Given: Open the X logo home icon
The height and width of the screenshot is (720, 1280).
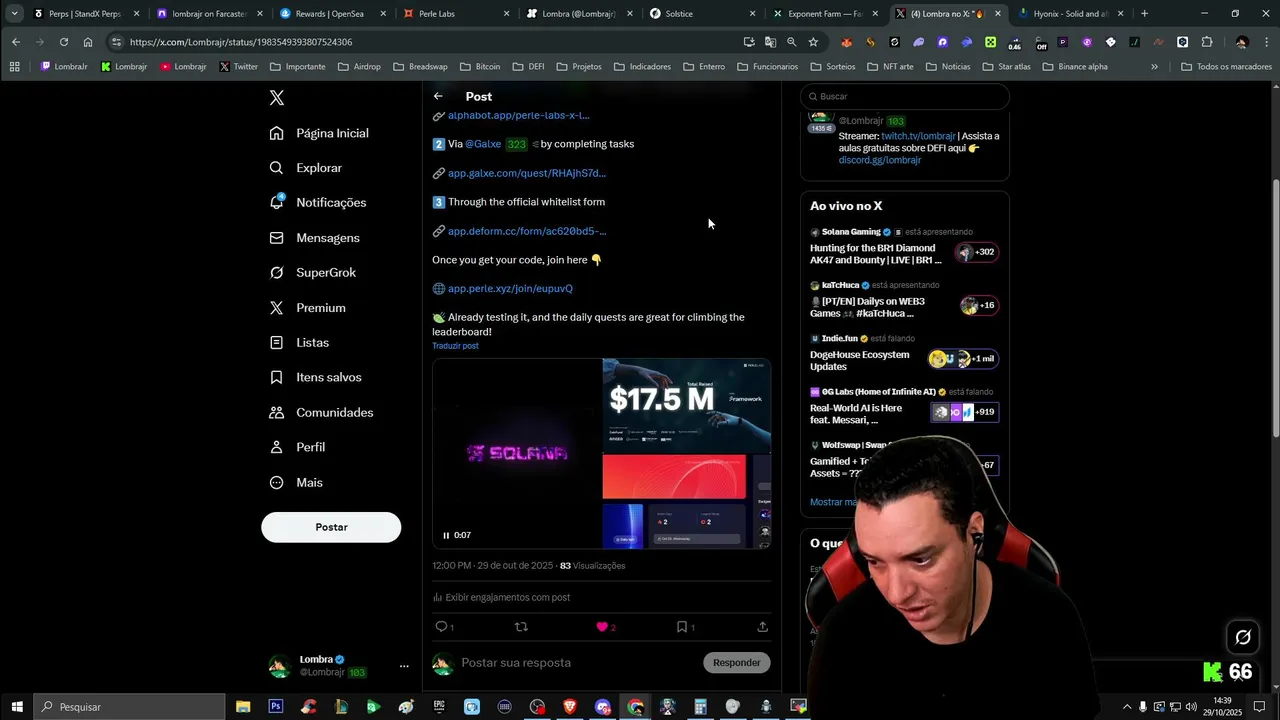Looking at the screenshot, I should tap(277, 98).
